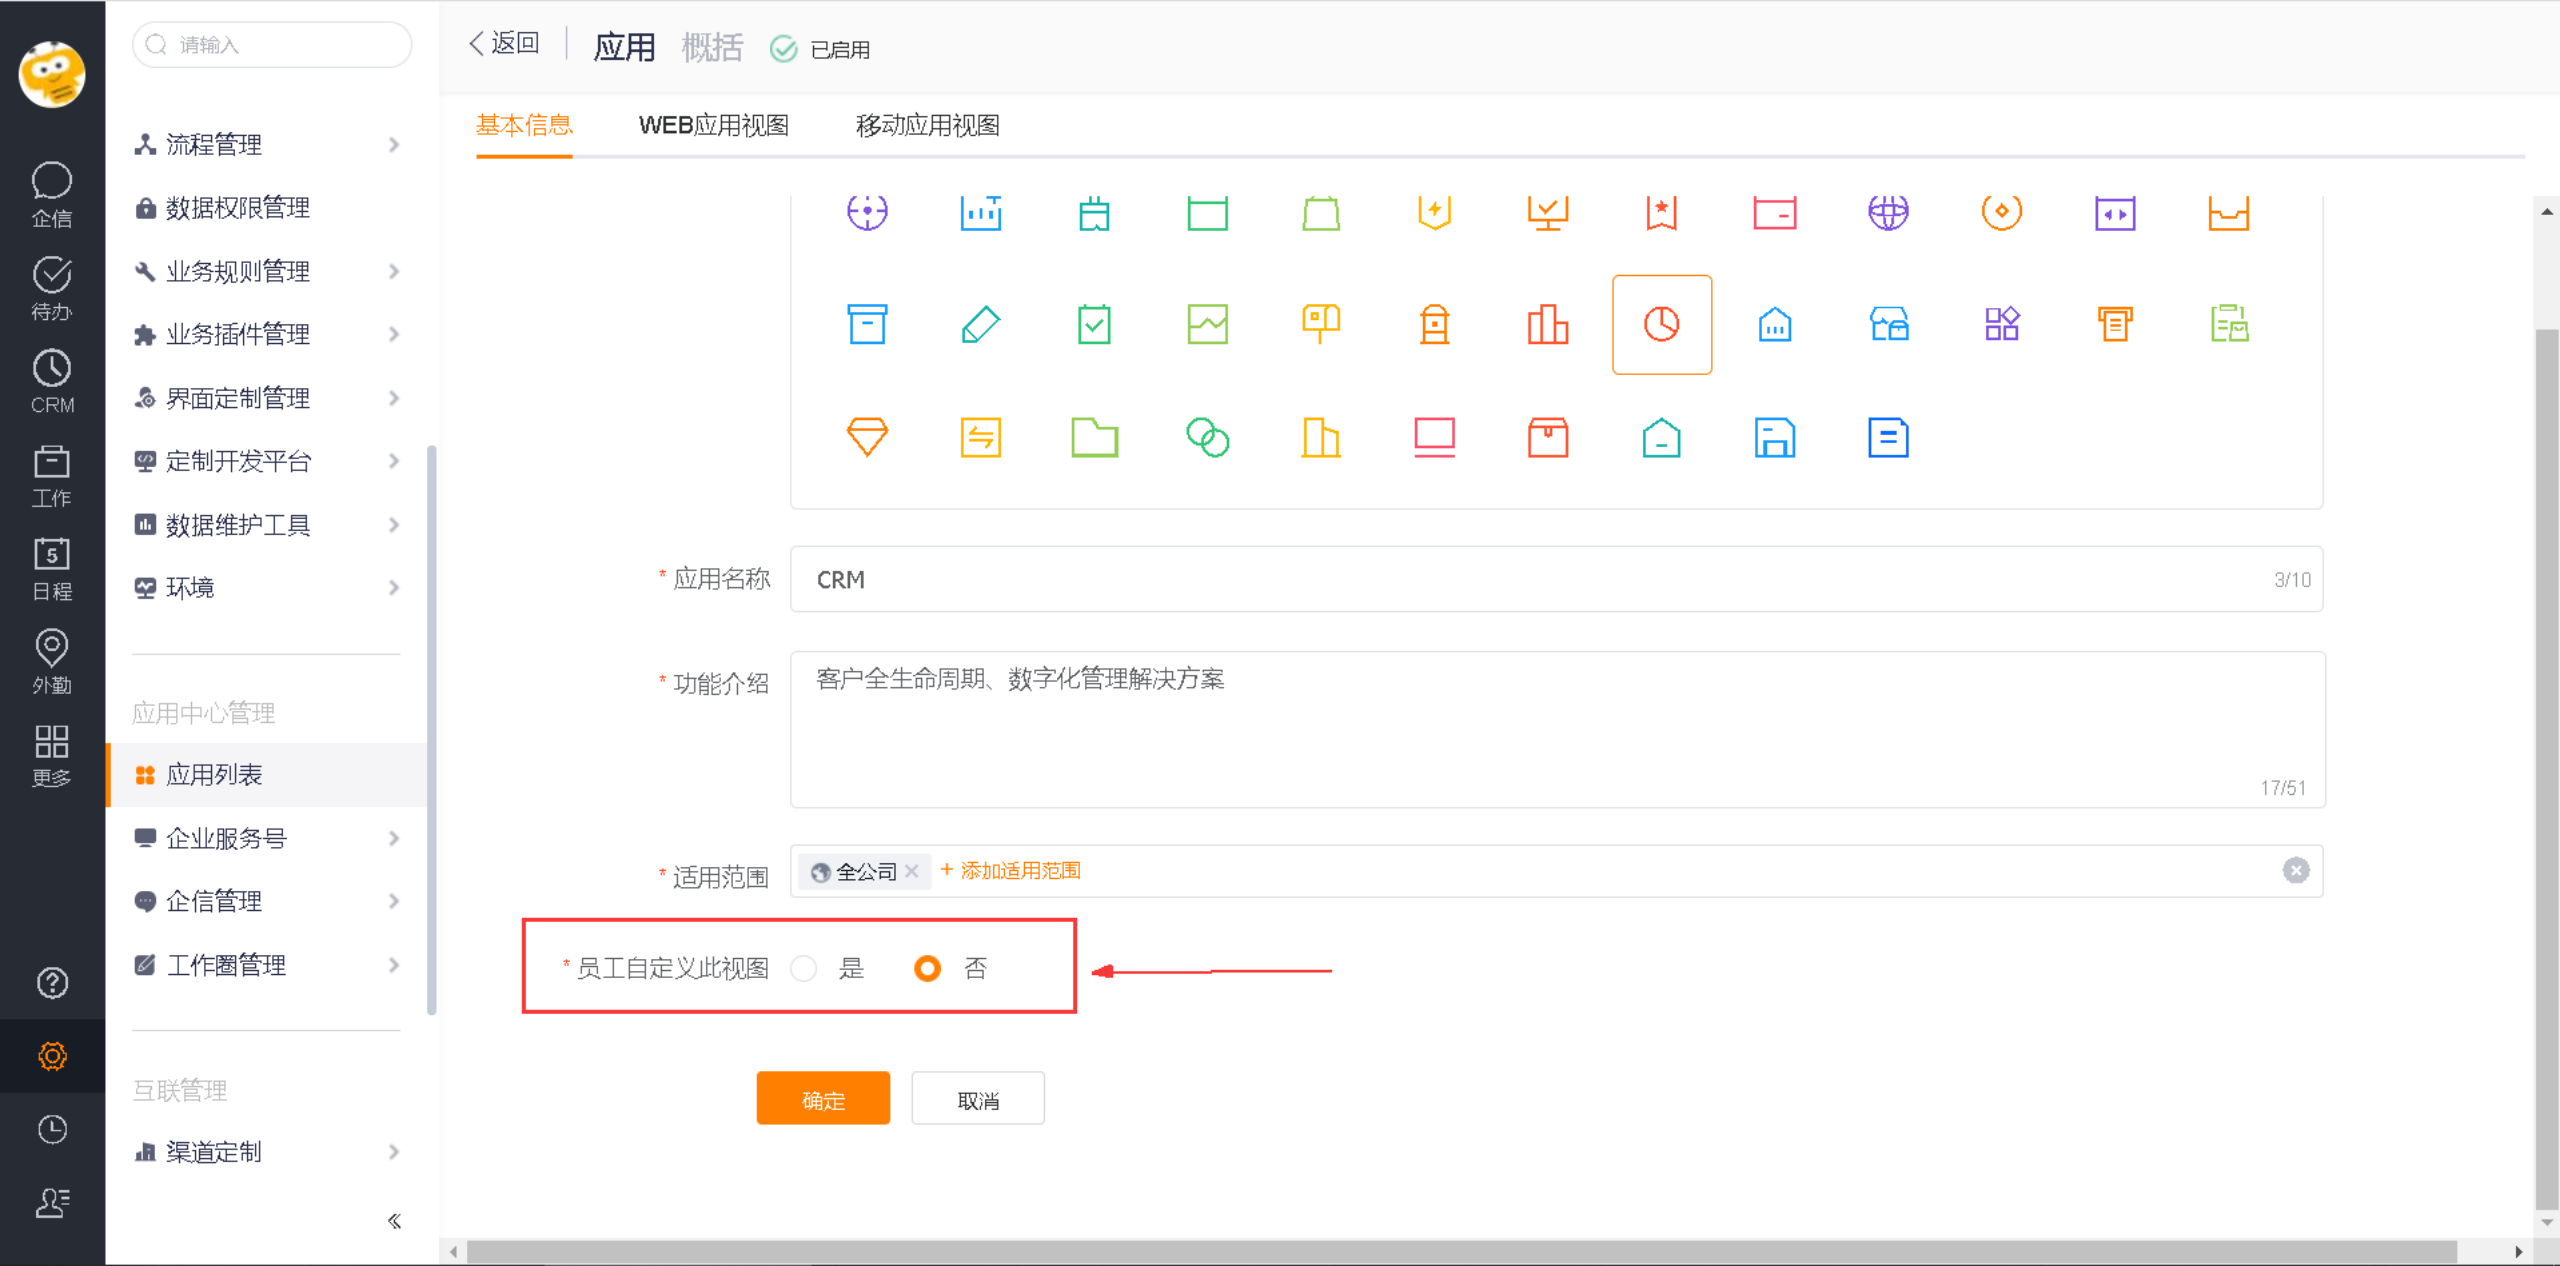Viewport: 2560px width, 1266px height.
Task: Open the 外勤 location icon
Action: click(52, 661)
